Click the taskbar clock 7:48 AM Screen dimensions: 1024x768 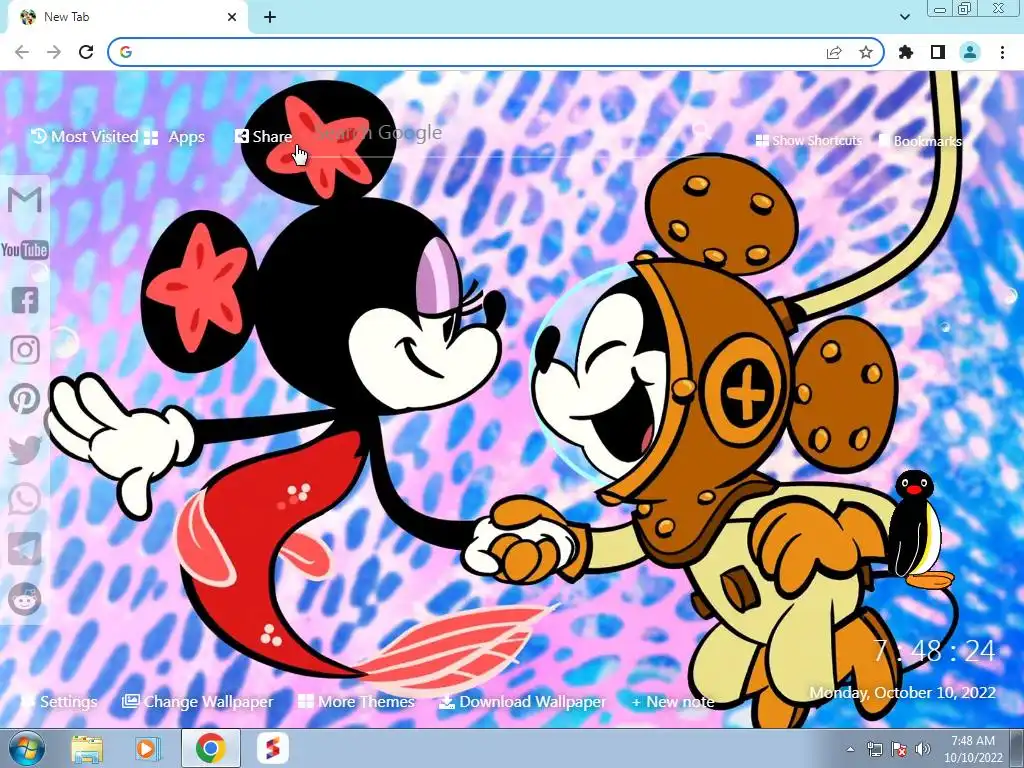pos(973,749)
